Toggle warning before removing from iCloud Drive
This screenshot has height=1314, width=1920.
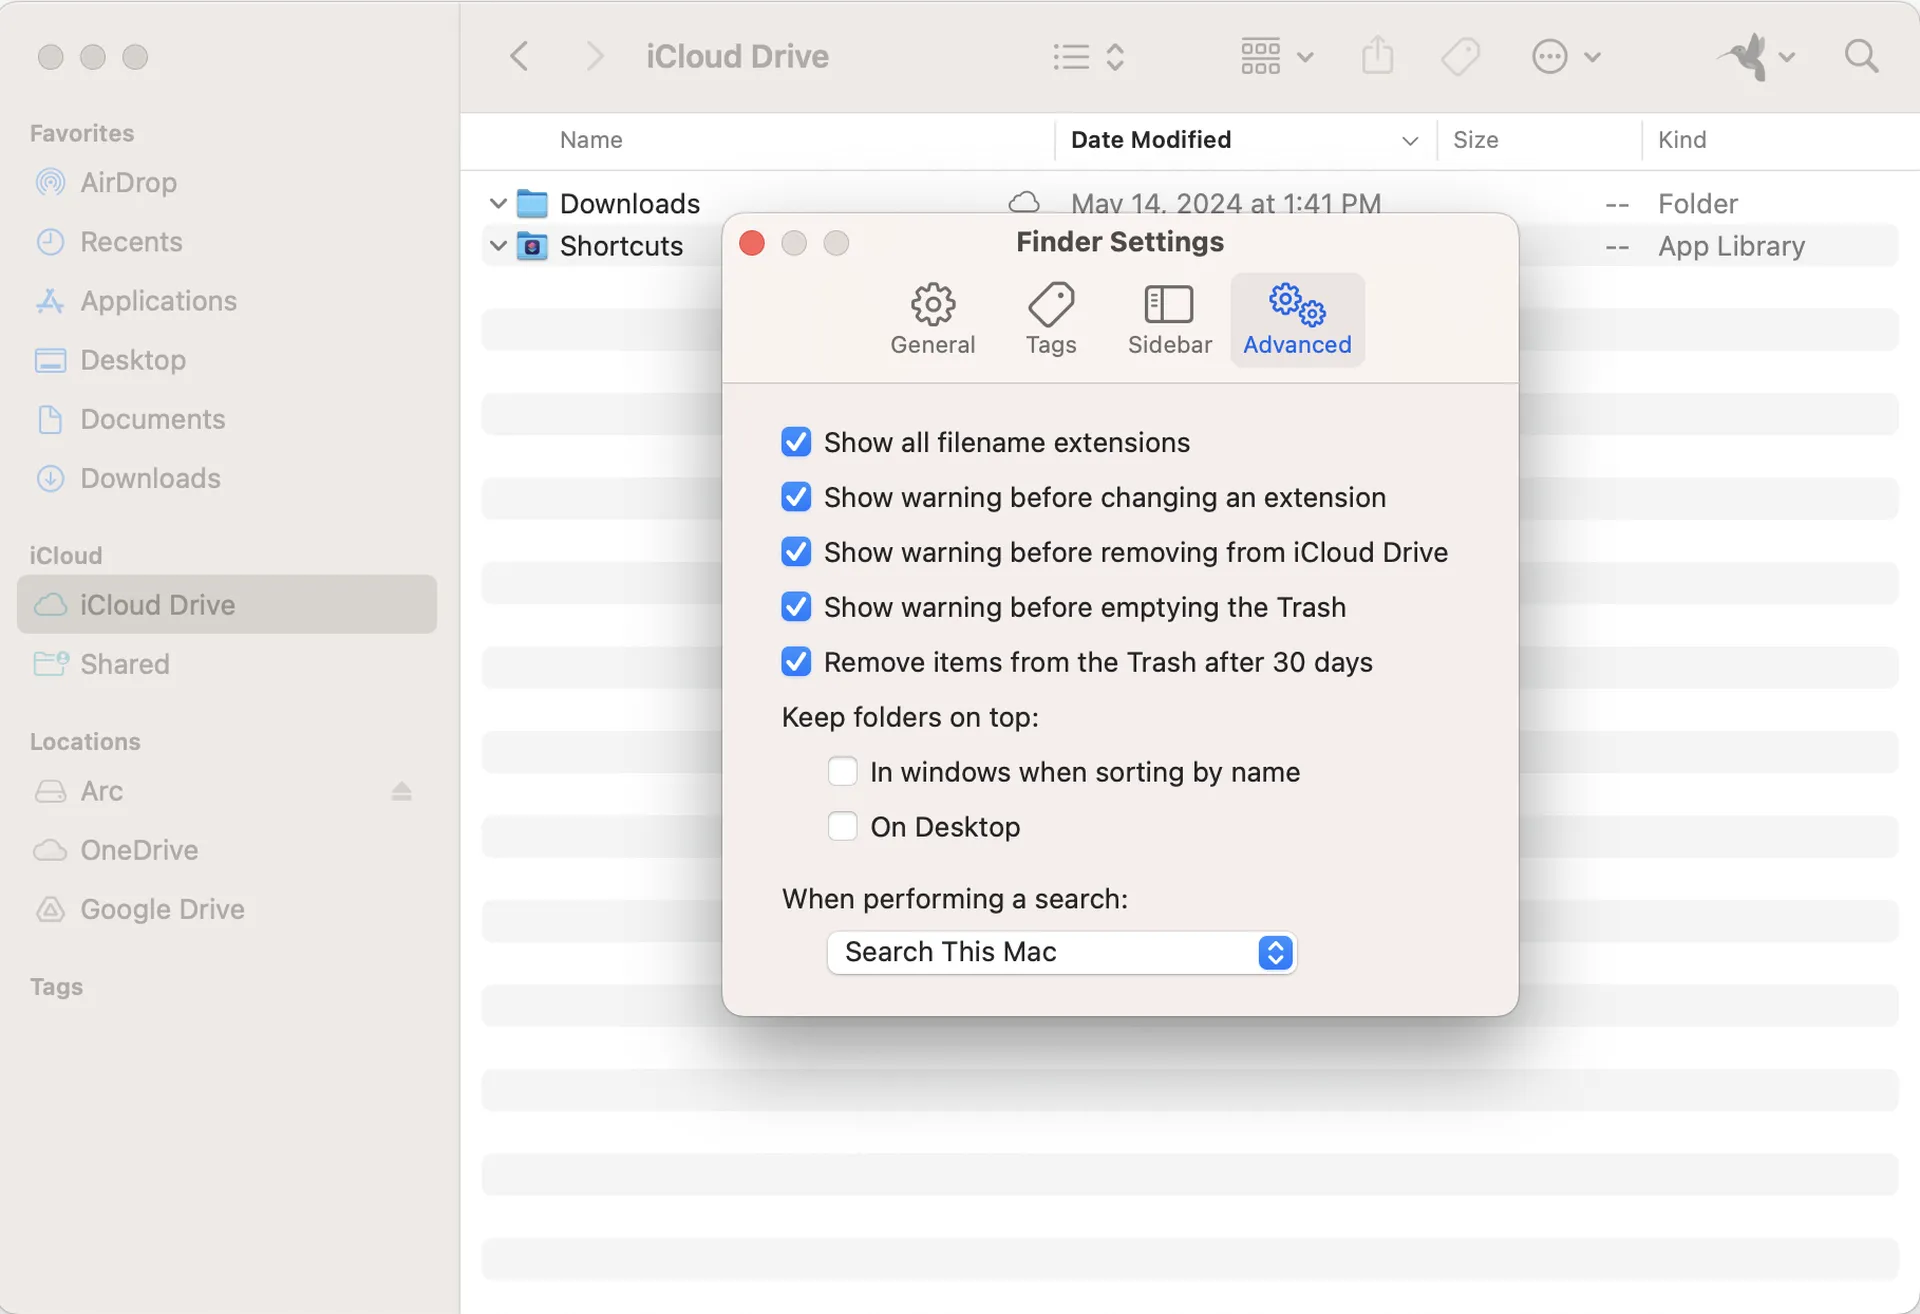[x=796, y=552]
